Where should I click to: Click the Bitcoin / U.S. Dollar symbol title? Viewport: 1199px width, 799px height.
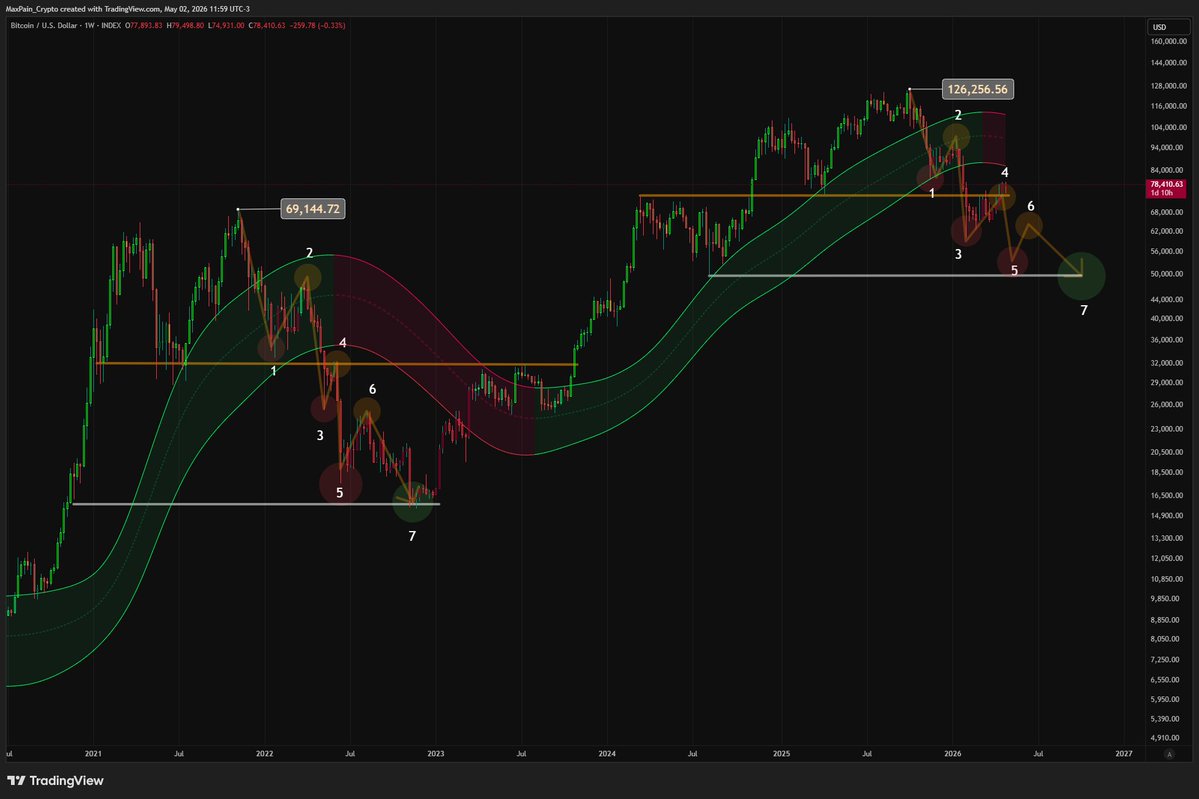point(44,25)
